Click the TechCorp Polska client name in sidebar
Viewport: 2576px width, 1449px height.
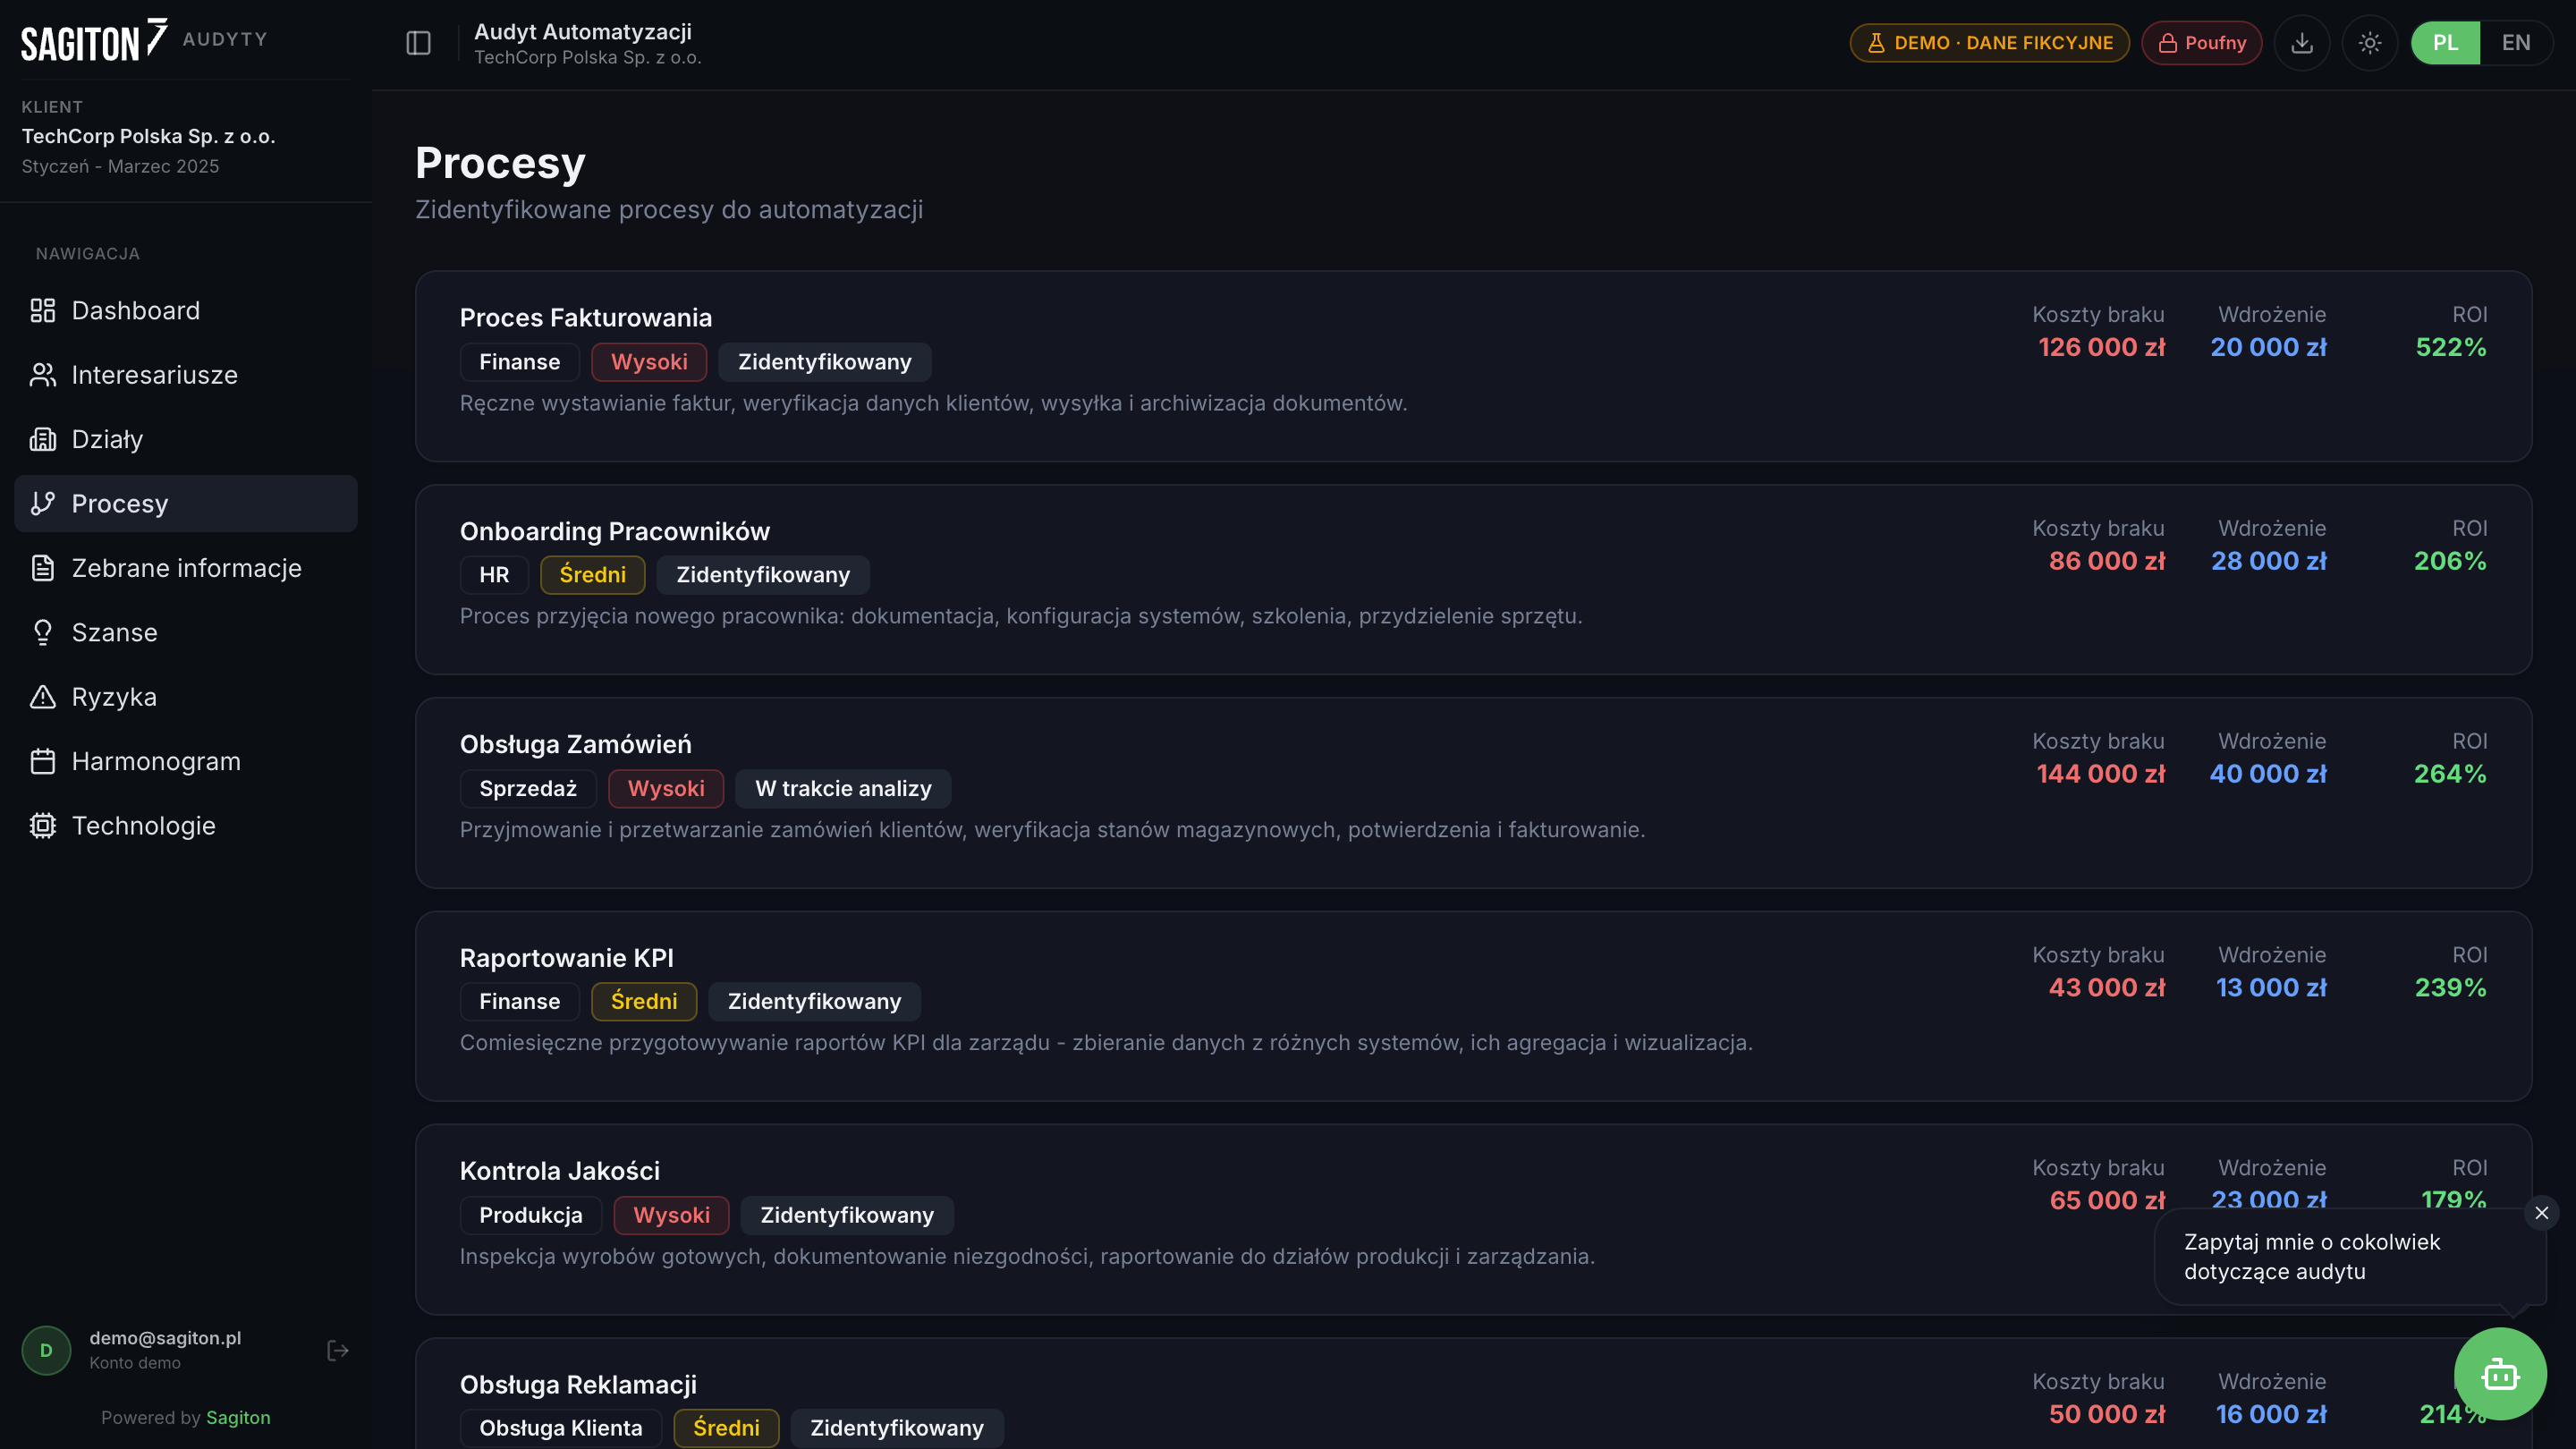tap(148, 136)
